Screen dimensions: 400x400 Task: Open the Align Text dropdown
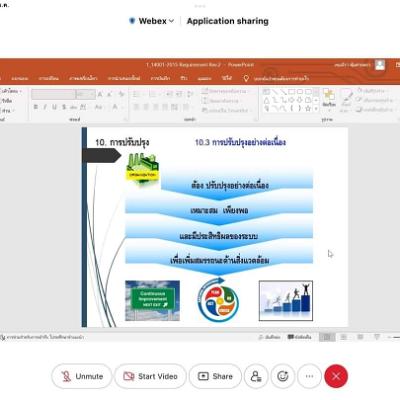(x=220, y=100)
